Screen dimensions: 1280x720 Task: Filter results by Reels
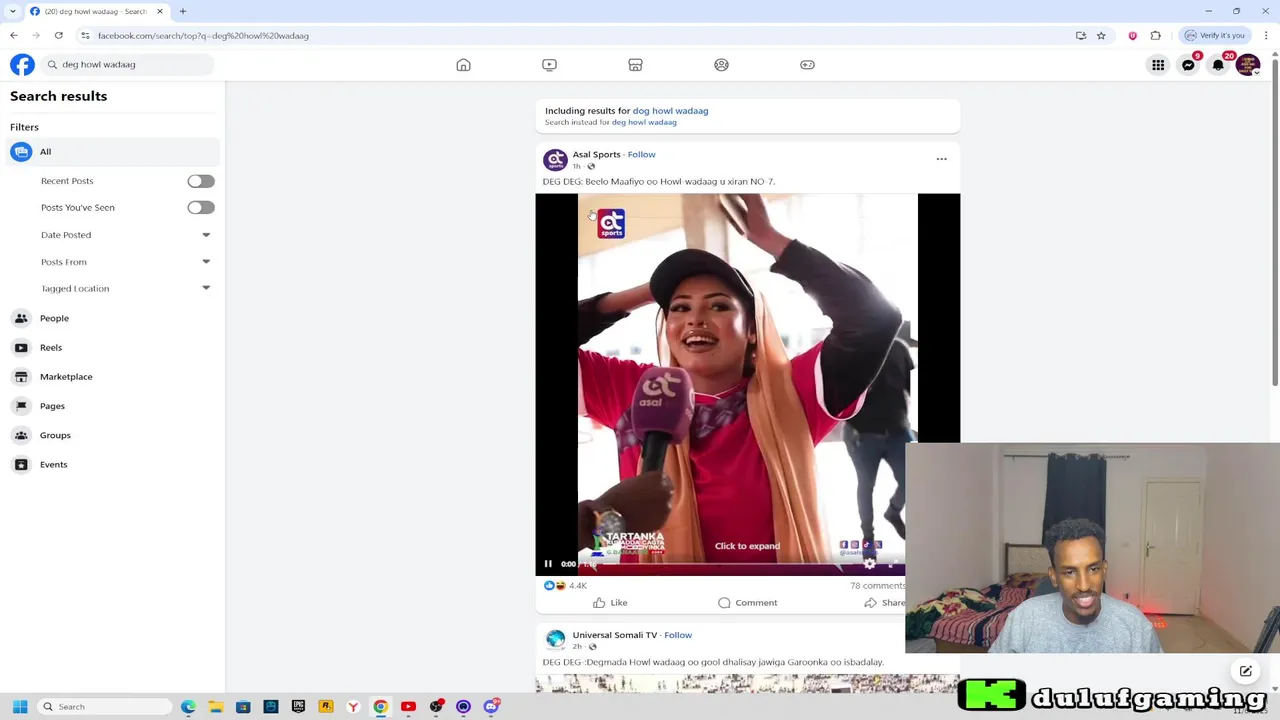click(113, 347)
